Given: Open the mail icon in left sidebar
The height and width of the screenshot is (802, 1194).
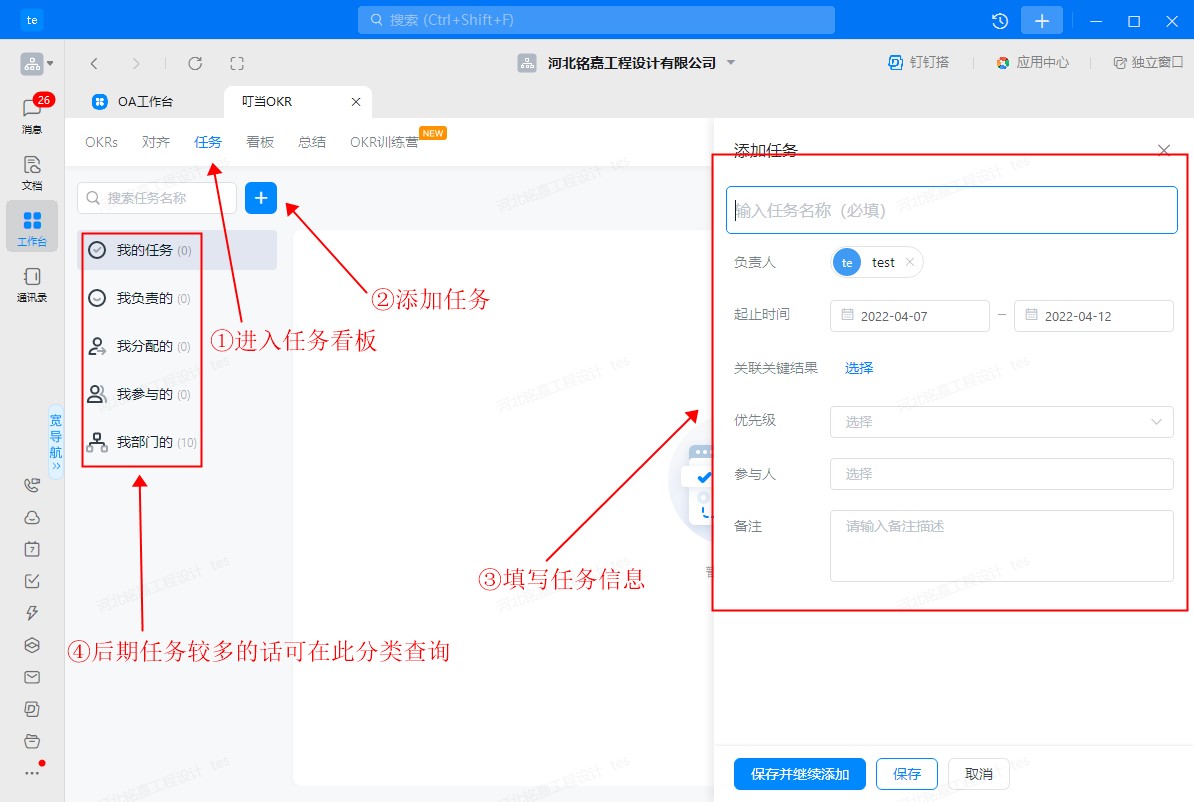Looking at the screenshot, I should click(x=32, y=677).
